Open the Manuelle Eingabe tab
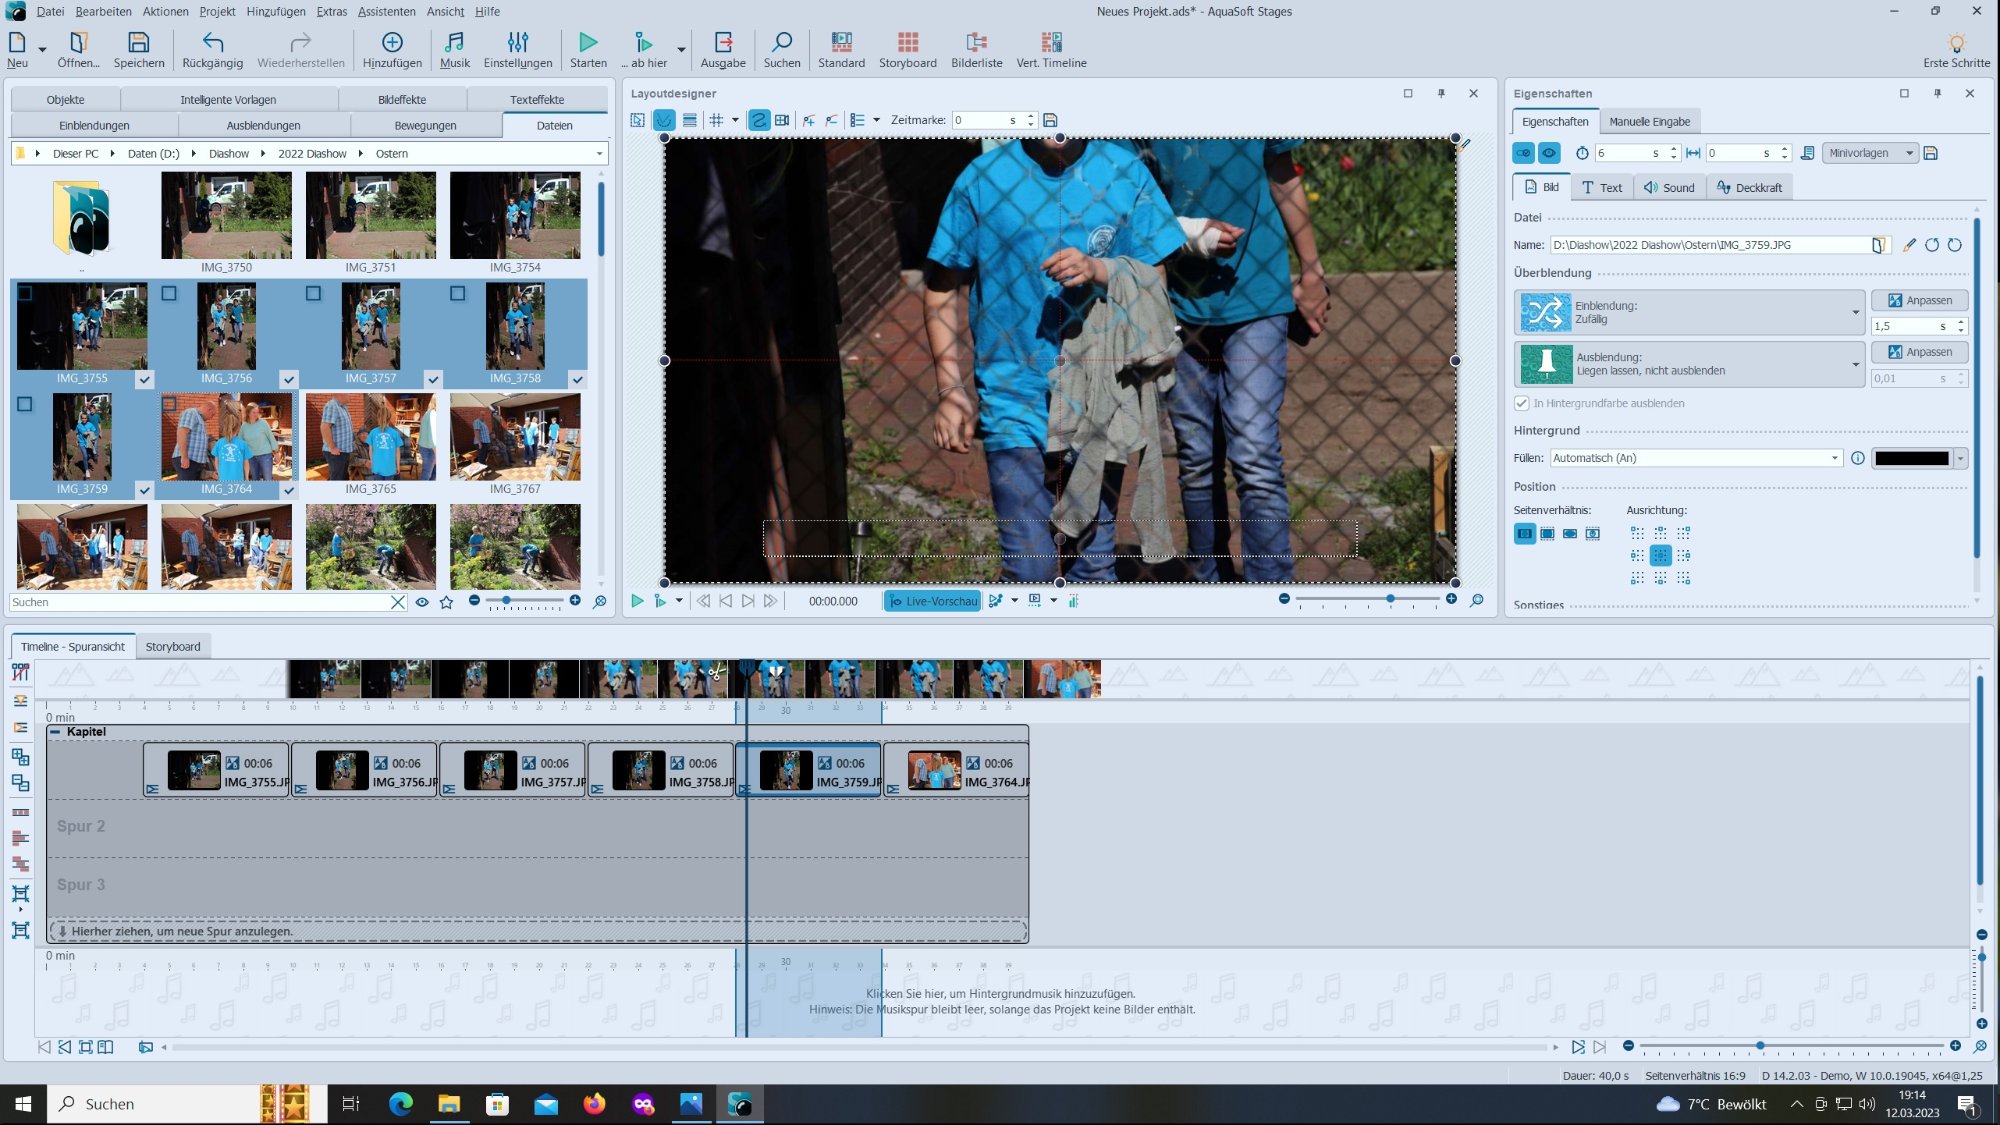The image size is (2000, 1125). (1649, 121)
